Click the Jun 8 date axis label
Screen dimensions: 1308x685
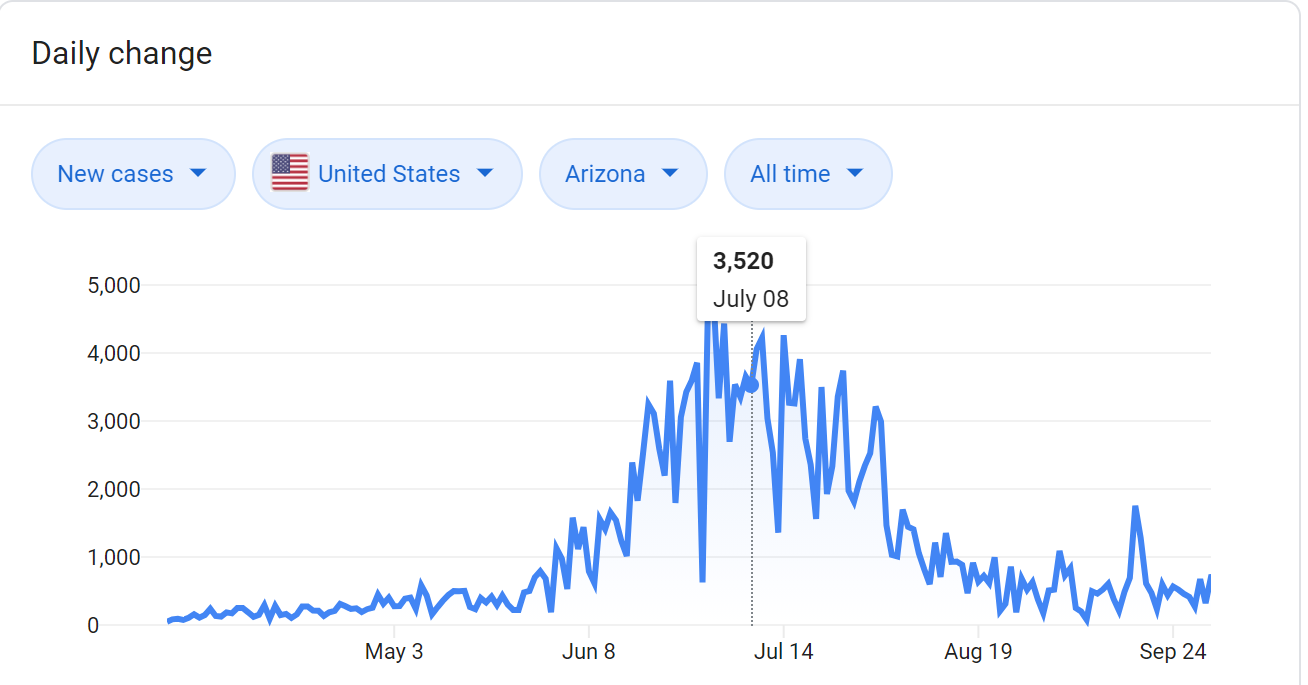(589, 652)
